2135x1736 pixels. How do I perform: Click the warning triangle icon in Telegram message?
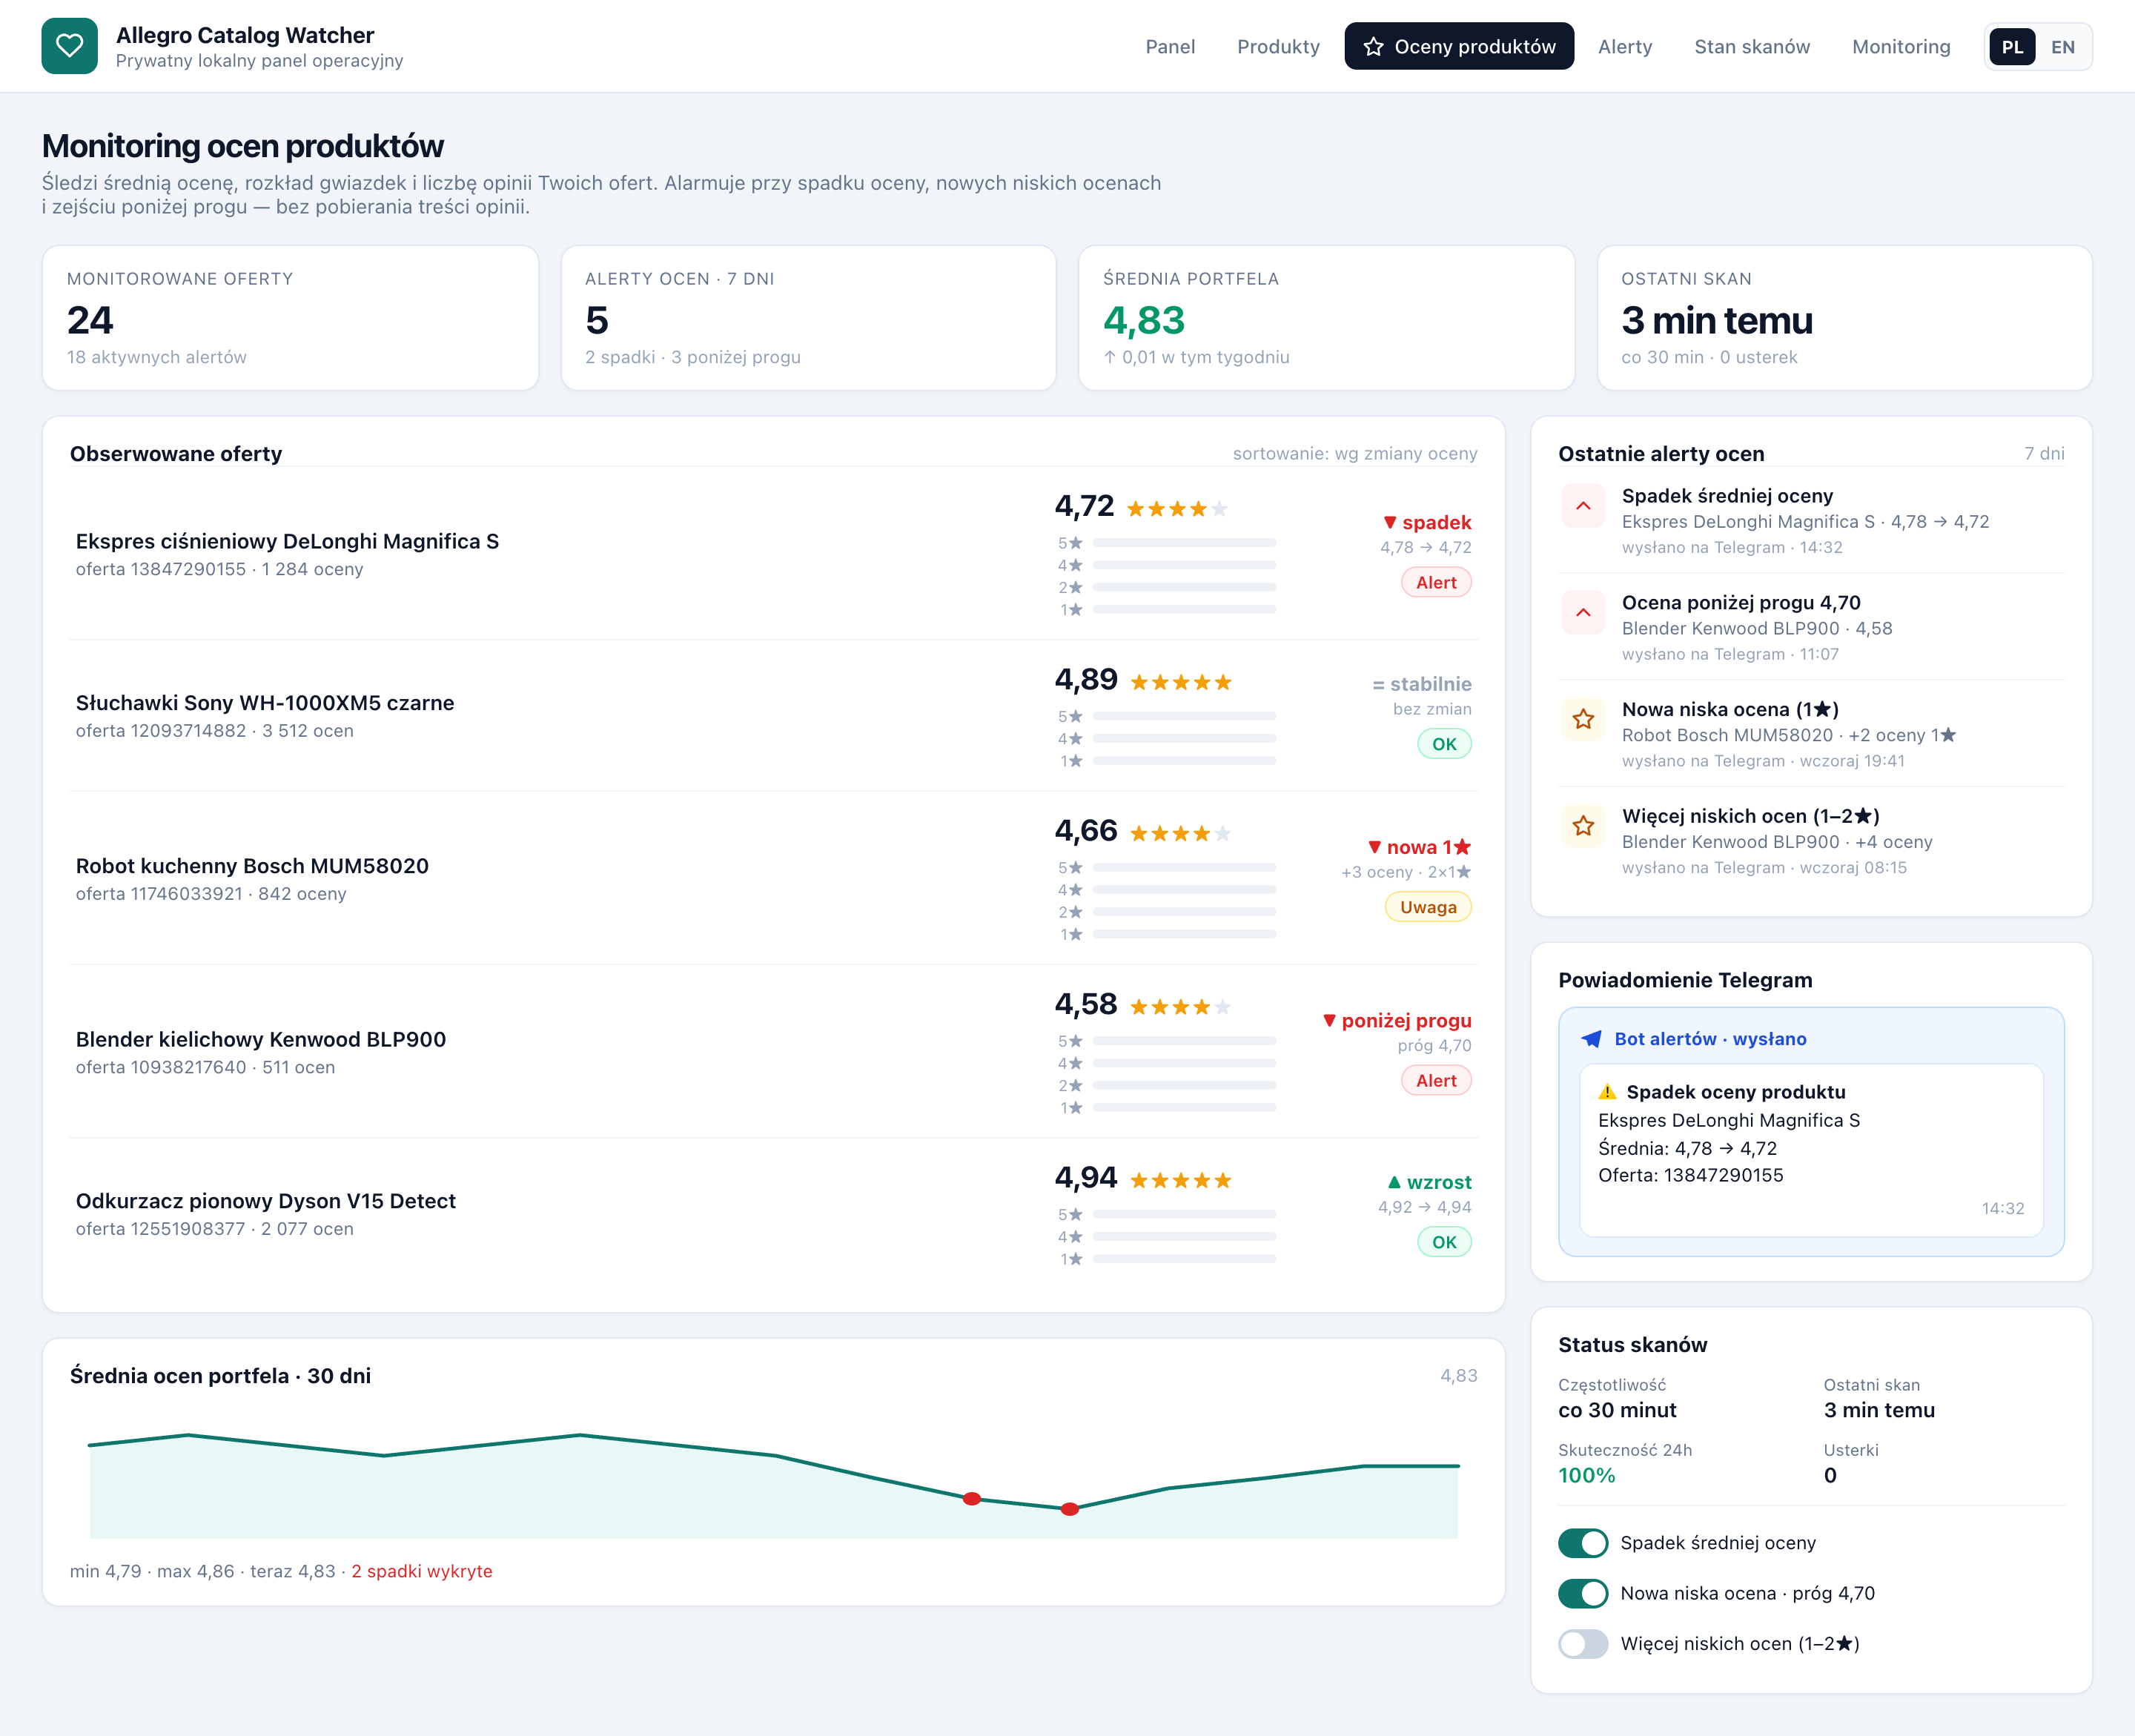click(1607, 1092)
